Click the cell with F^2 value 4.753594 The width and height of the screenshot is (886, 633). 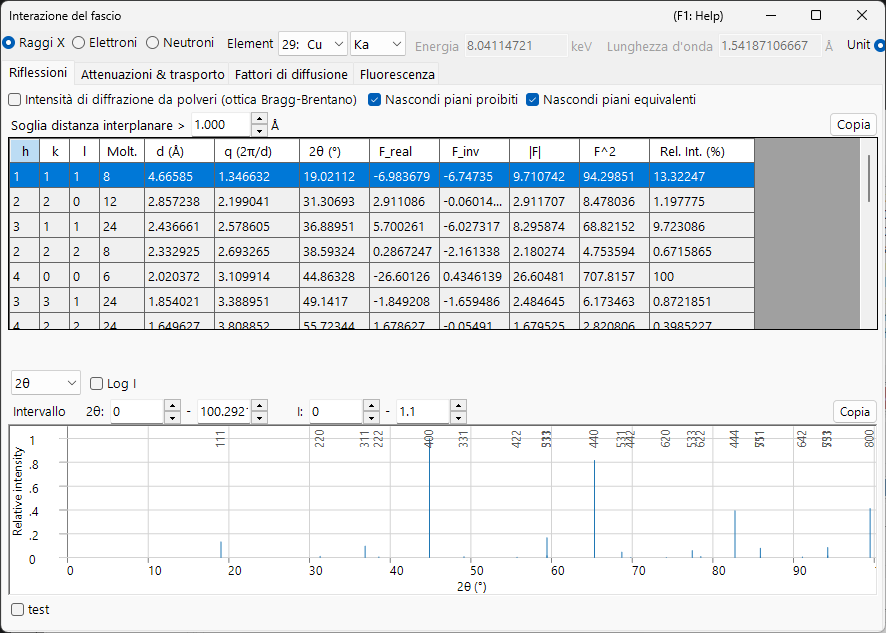(614, 251)
